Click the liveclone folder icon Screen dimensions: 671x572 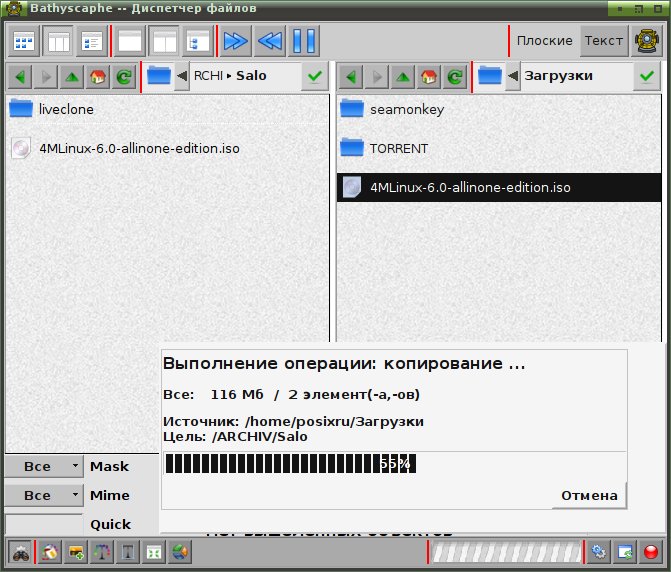pos(21,108)
